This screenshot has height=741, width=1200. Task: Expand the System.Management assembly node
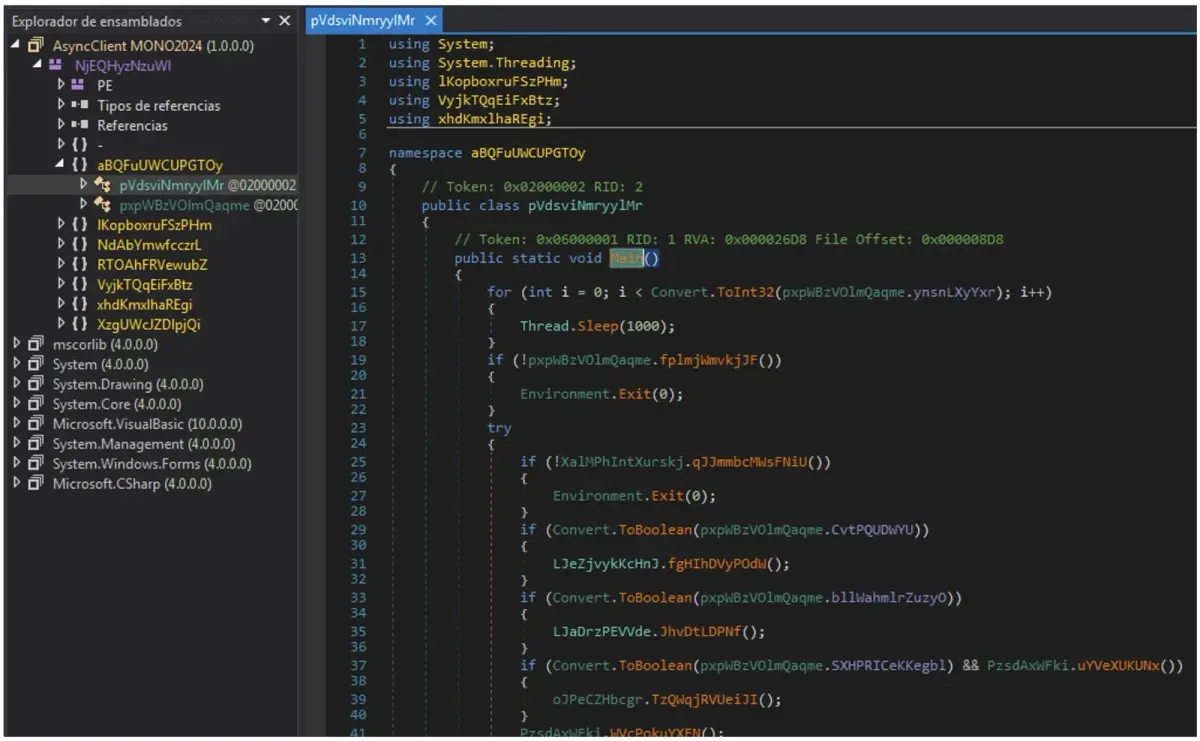pos(17,444)
